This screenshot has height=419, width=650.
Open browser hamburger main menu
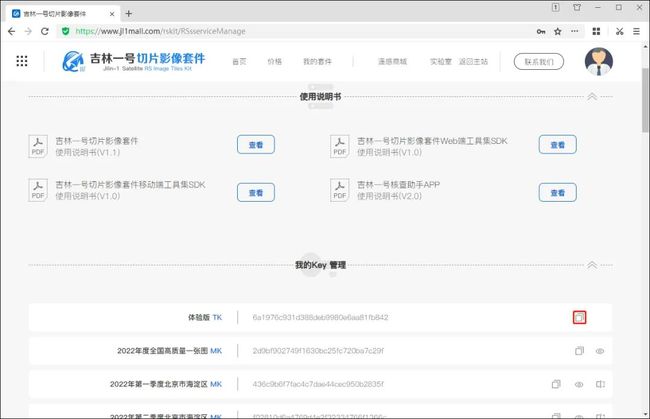pos(636,31)
